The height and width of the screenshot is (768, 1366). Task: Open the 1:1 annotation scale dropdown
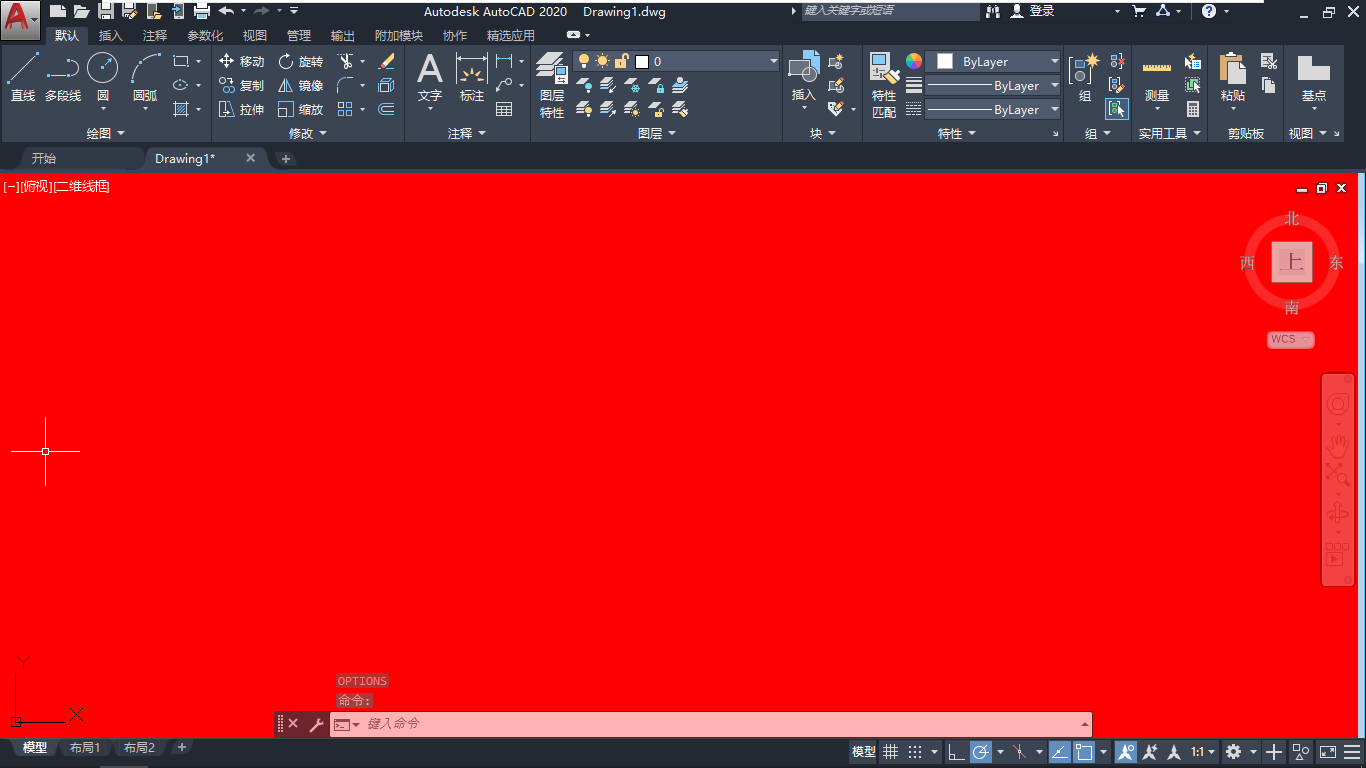1203,751
